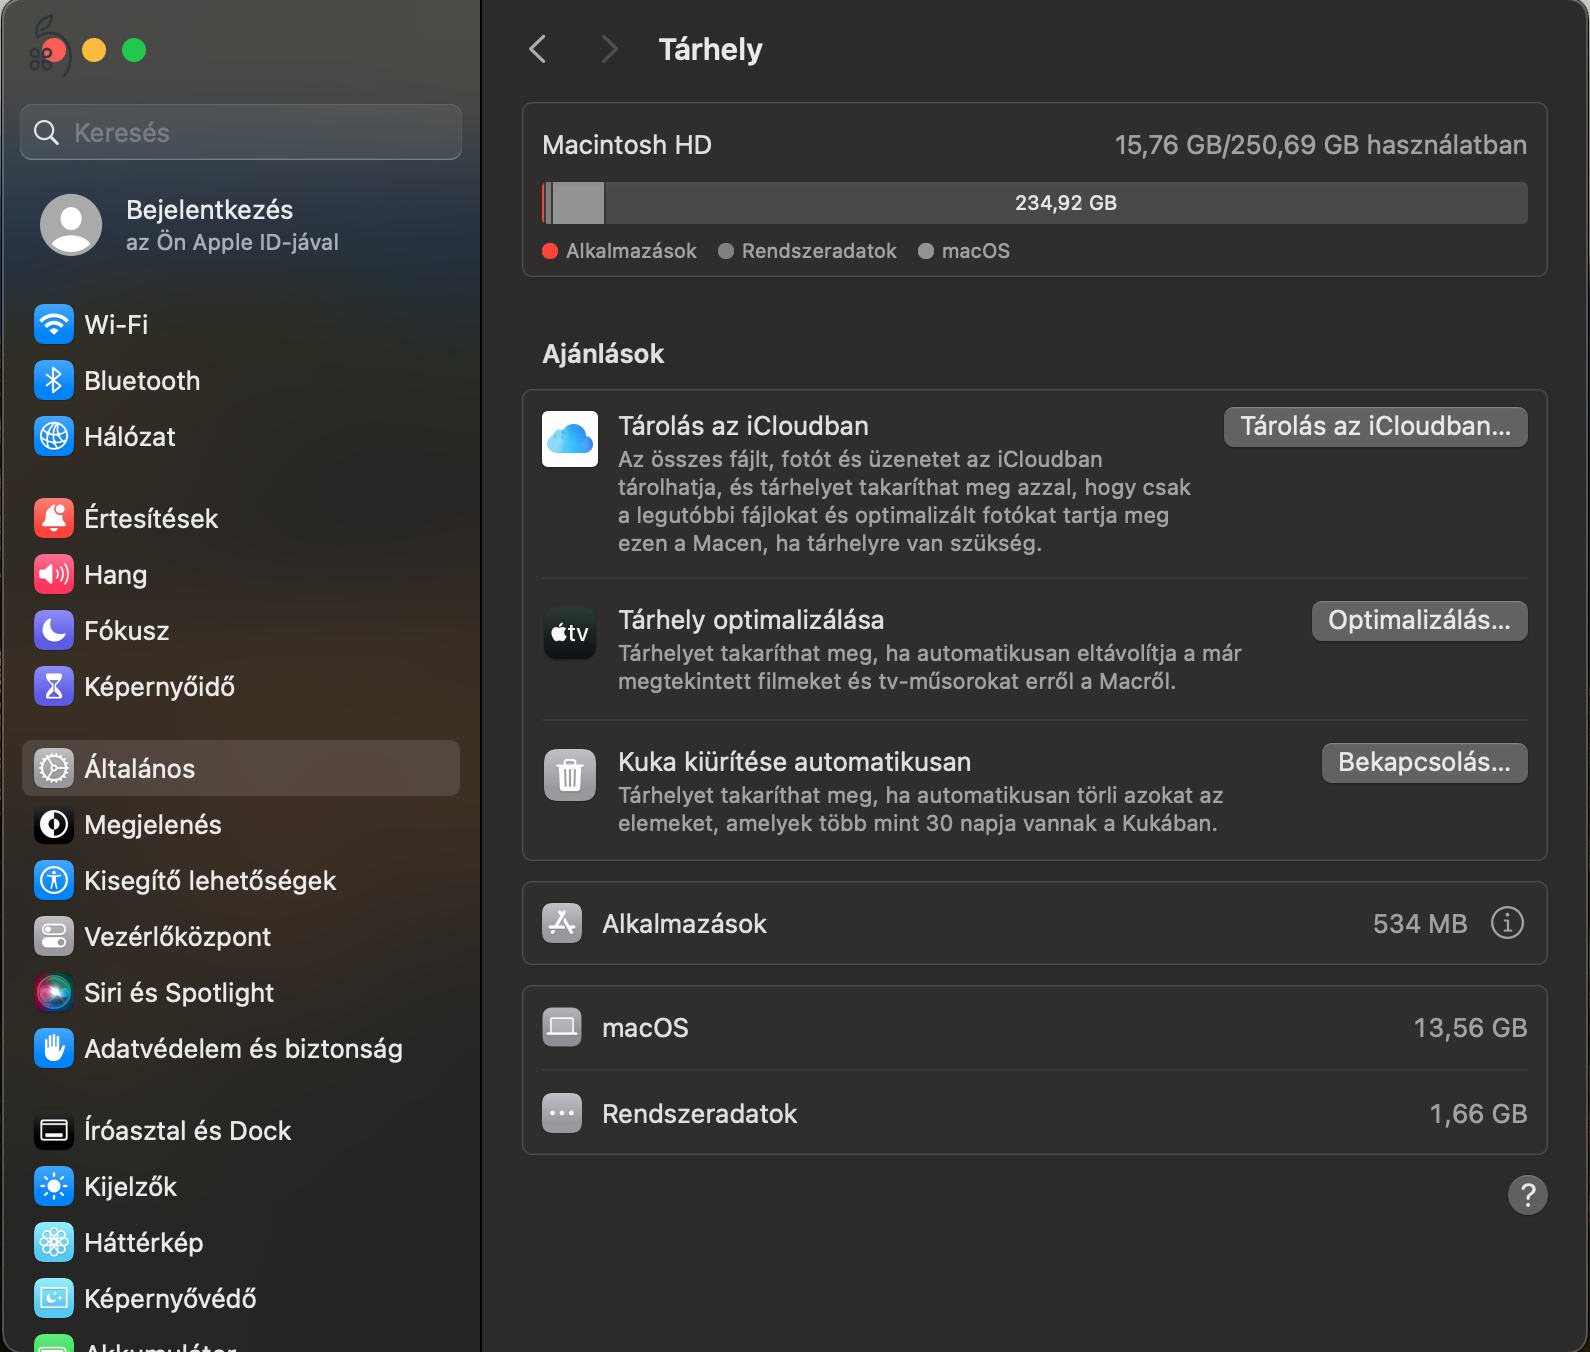Click the Adatvédelem és biztonság hand icon
This screenshot has height=1352, width=1590.
click(54, 1048)
